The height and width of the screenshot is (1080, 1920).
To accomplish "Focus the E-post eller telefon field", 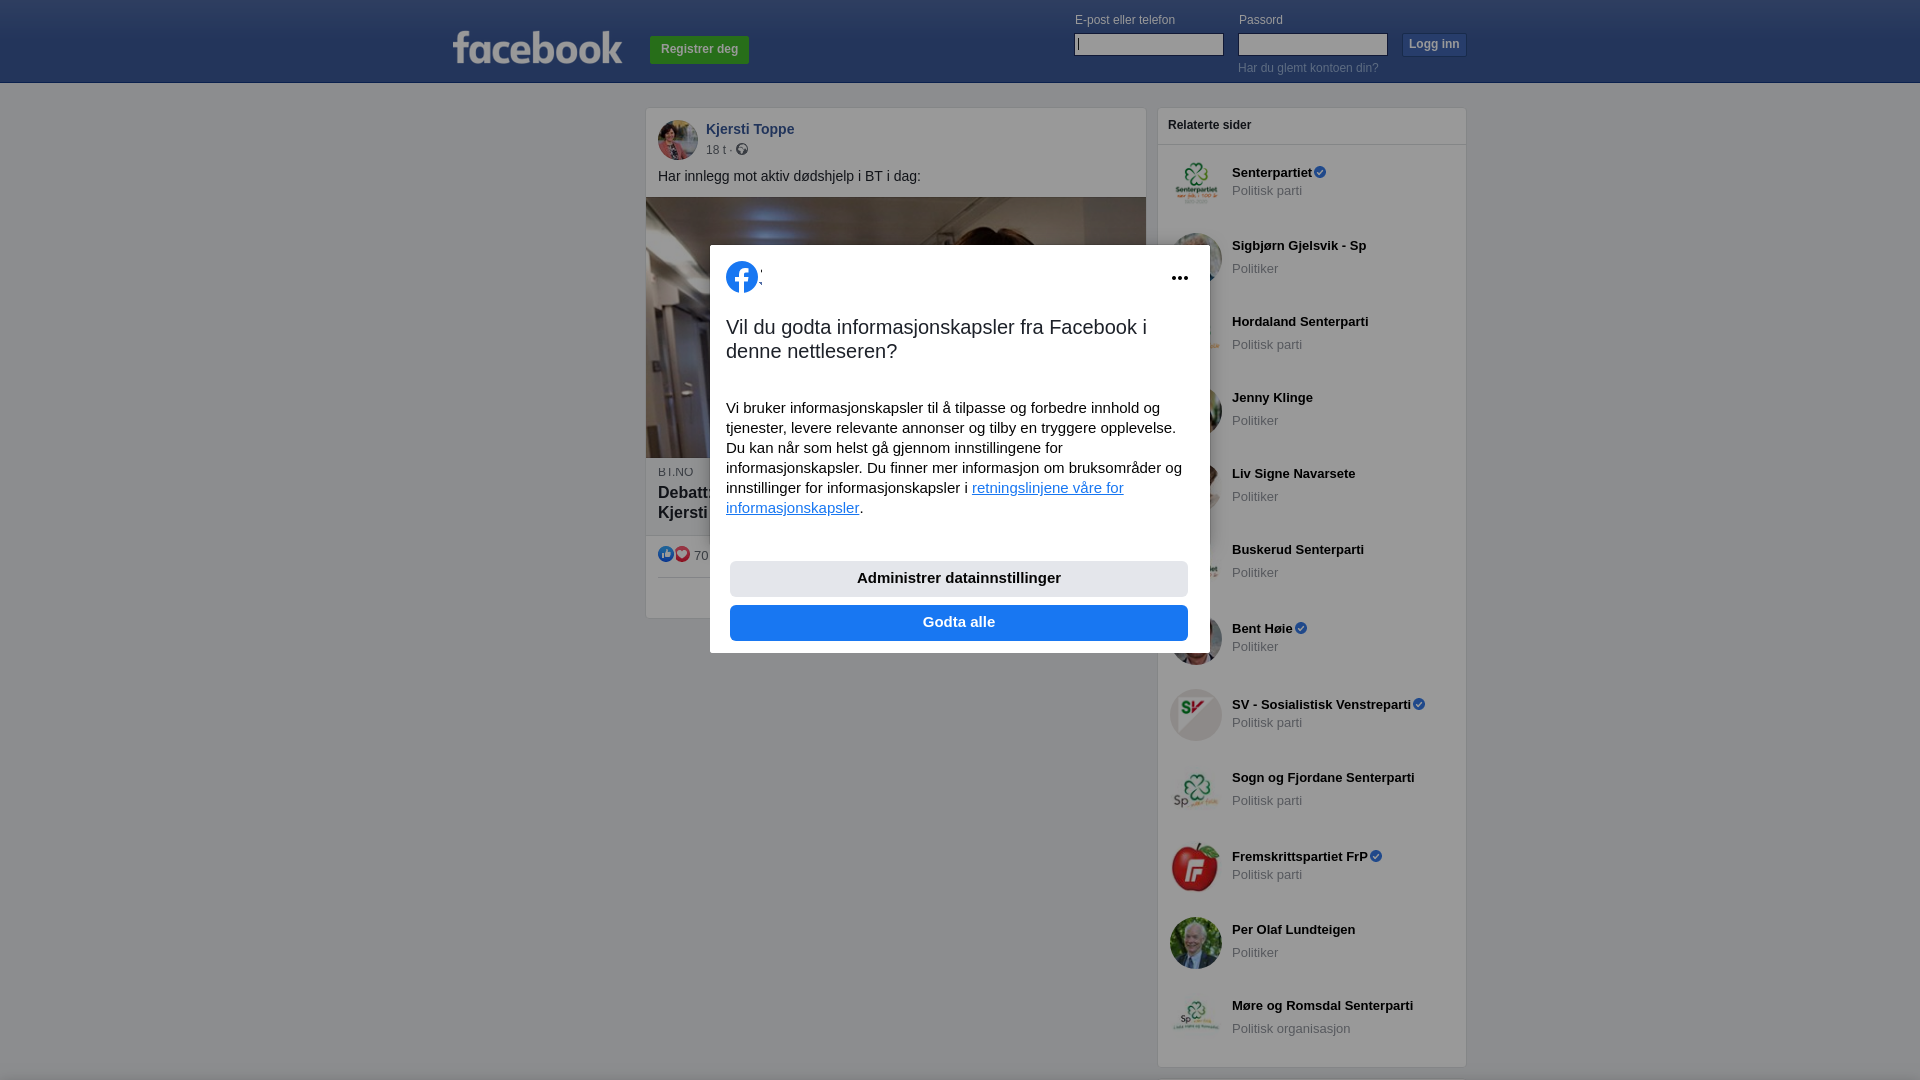I will [x=1149, y=44].
